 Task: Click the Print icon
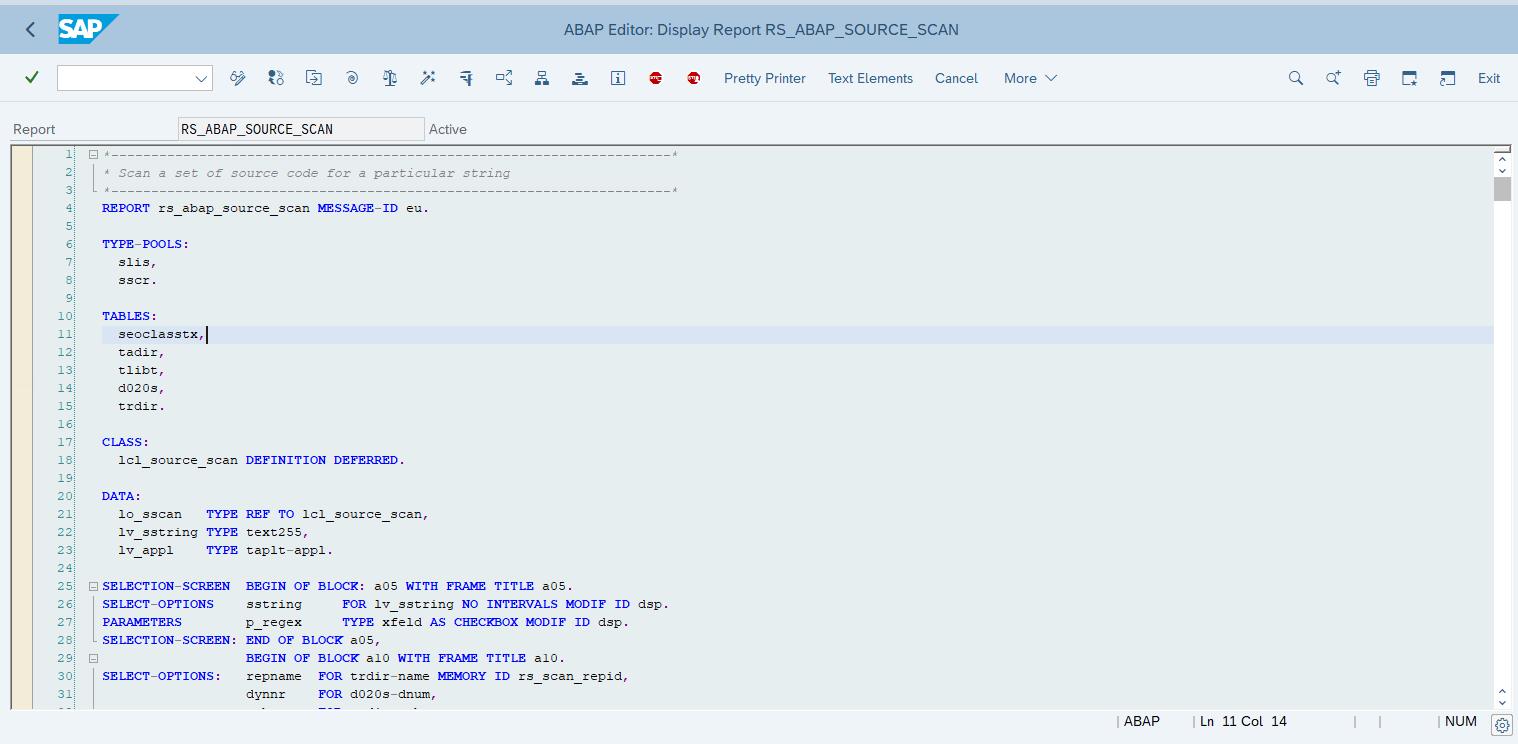[1372, 78]
